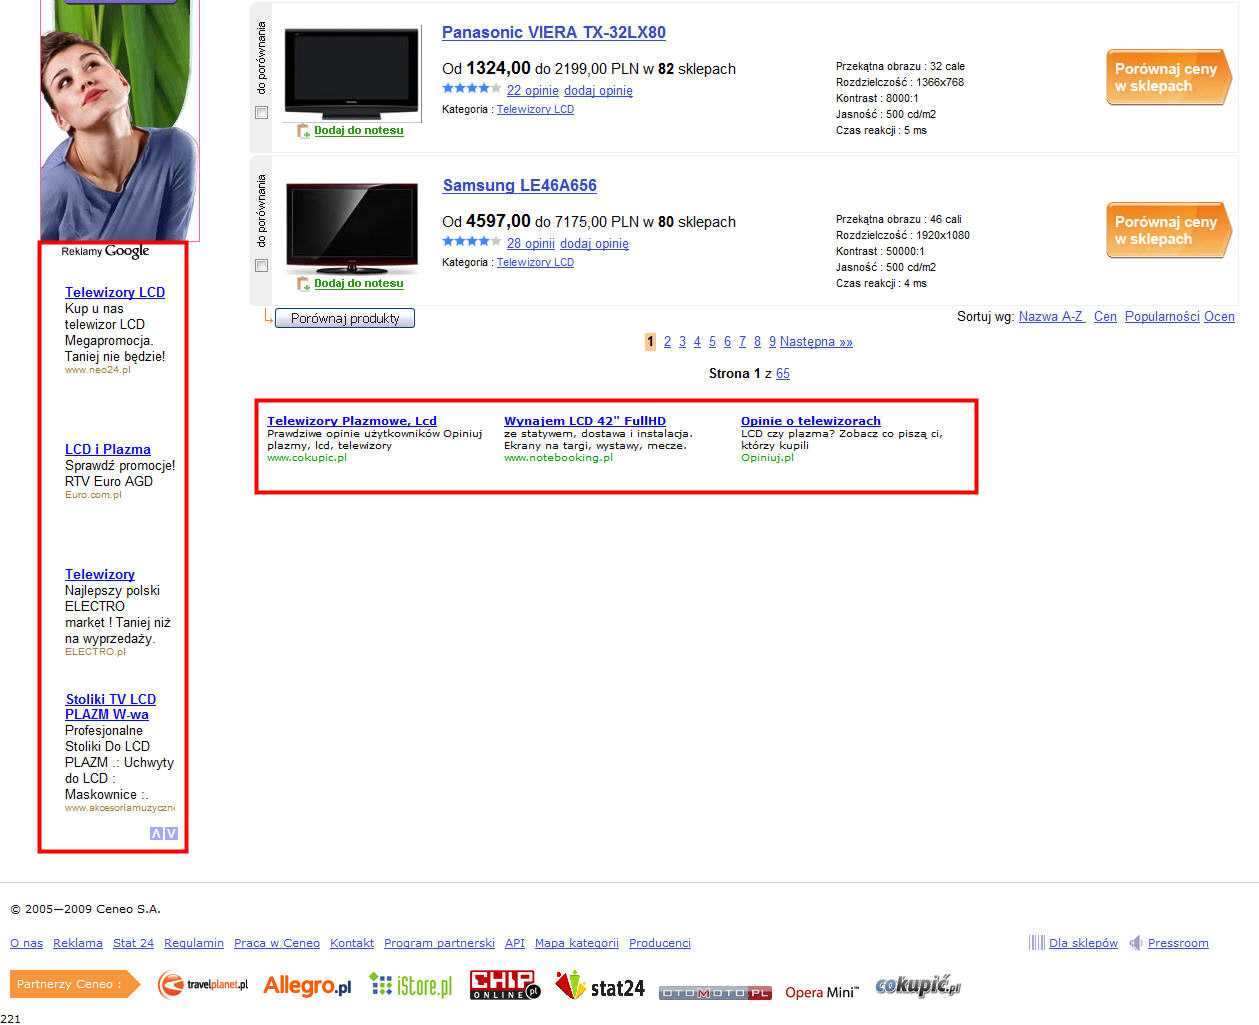Open the 'Telewizory LCD' category under Samsung
1259x1025 pixels.
click(535, 263)
